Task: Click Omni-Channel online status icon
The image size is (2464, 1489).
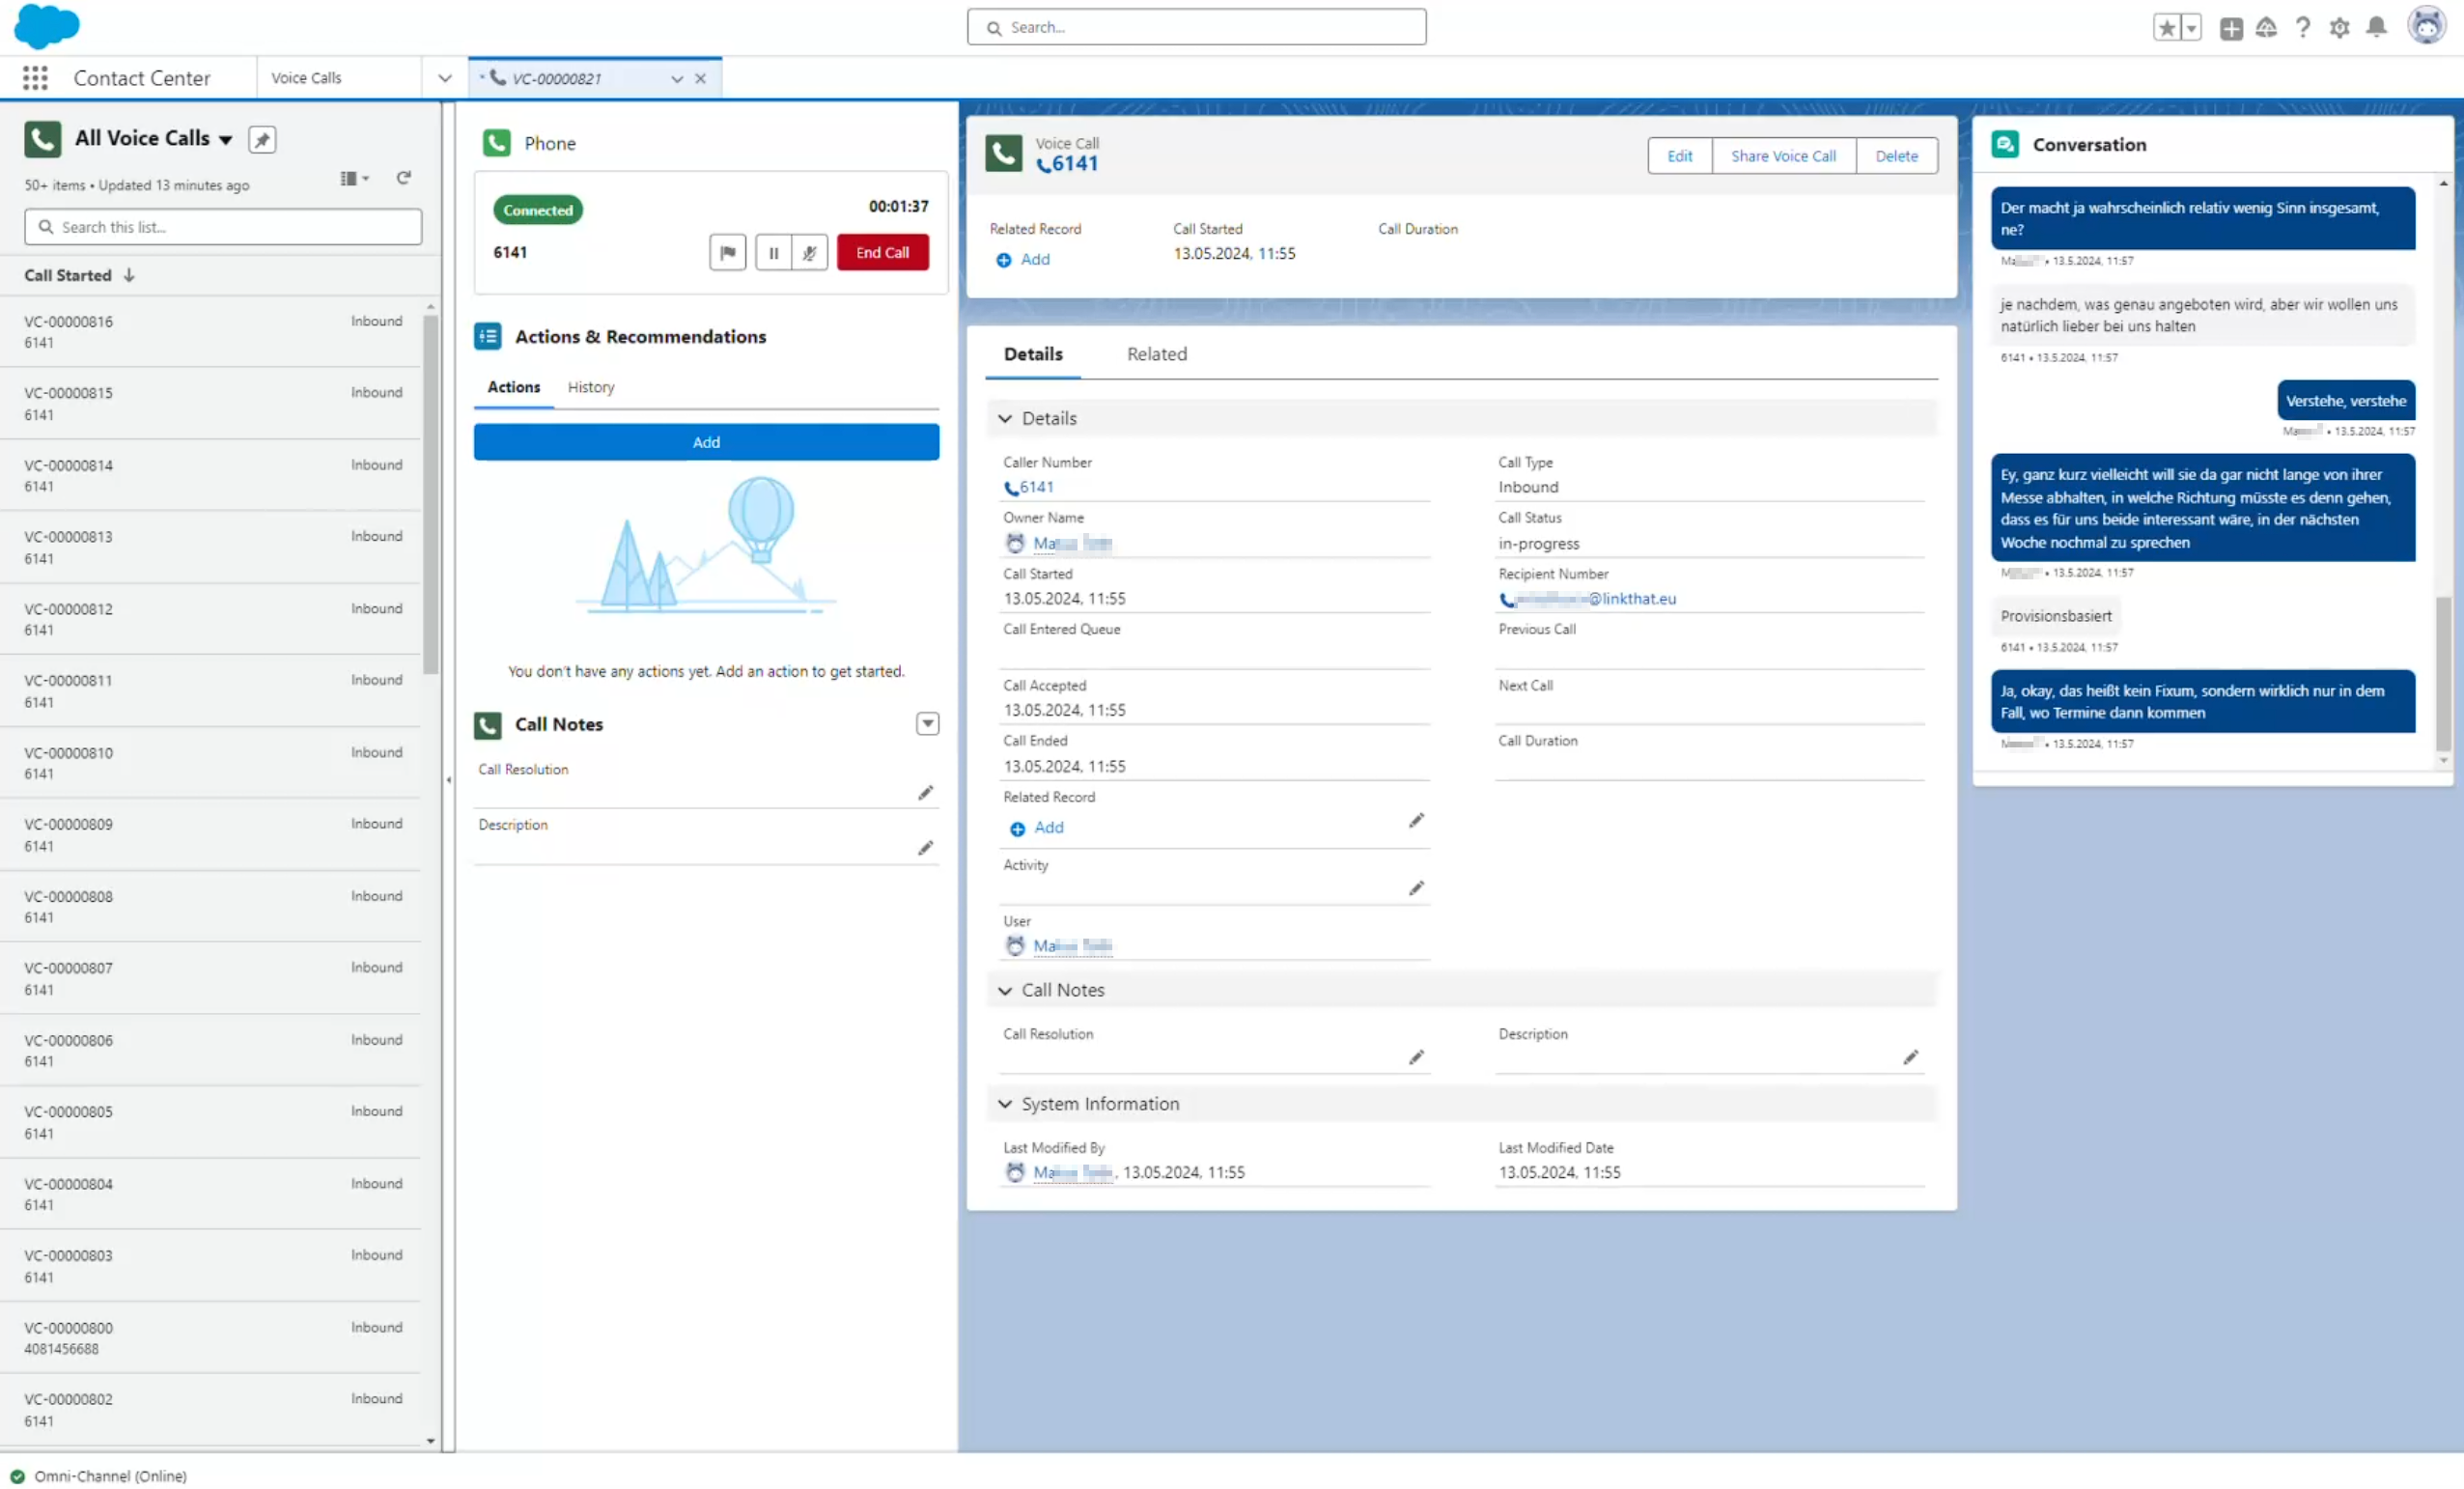Action: click(x=17, y=1476)
